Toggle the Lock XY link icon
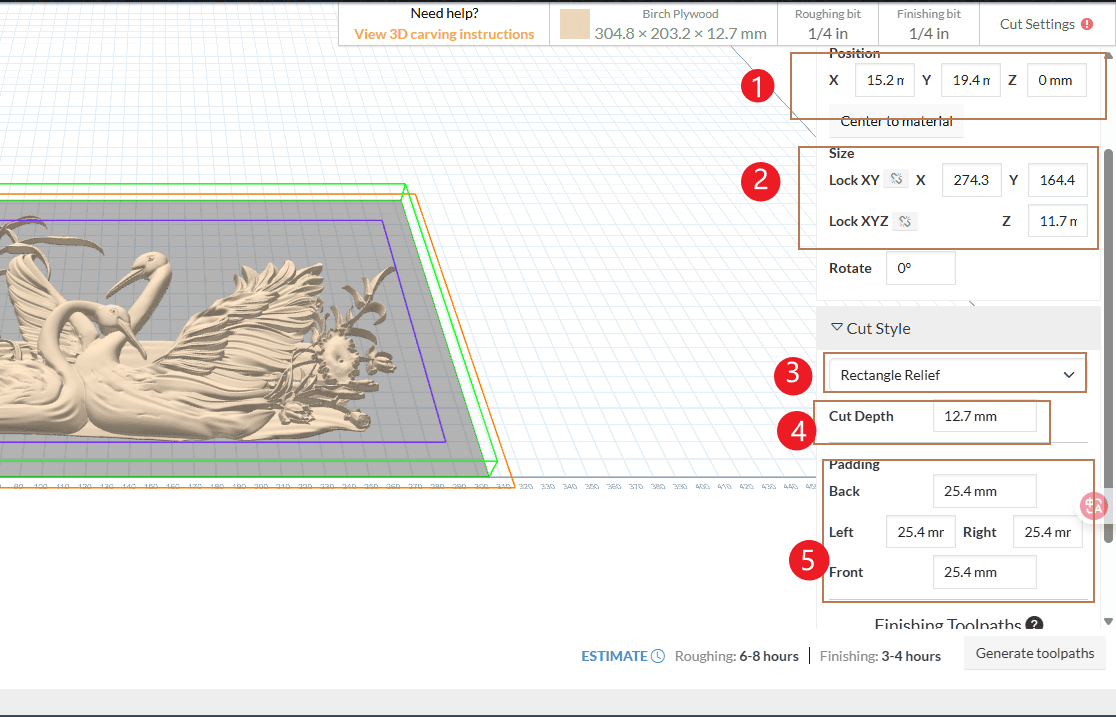1116x717 pixels. (897, 180)
